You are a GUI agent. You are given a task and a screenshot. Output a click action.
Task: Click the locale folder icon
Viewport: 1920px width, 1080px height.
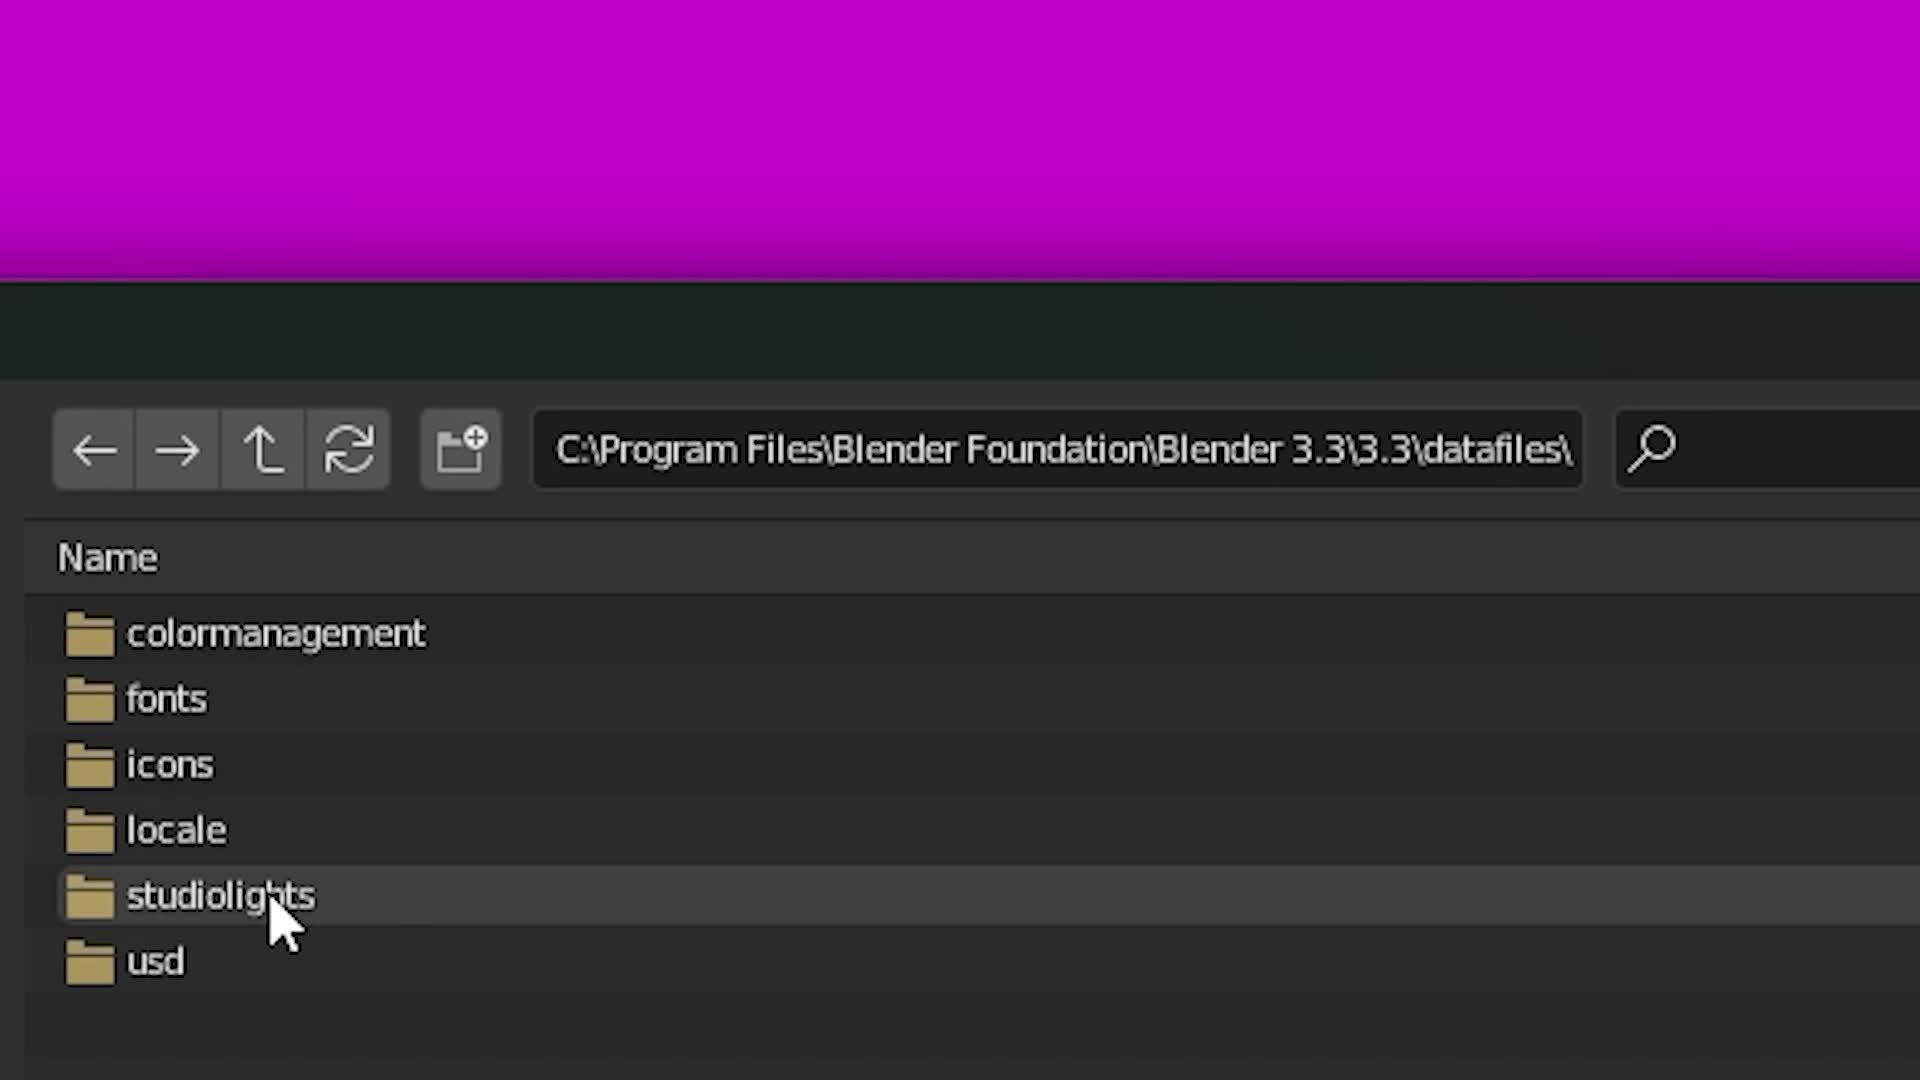pos(90,832)
